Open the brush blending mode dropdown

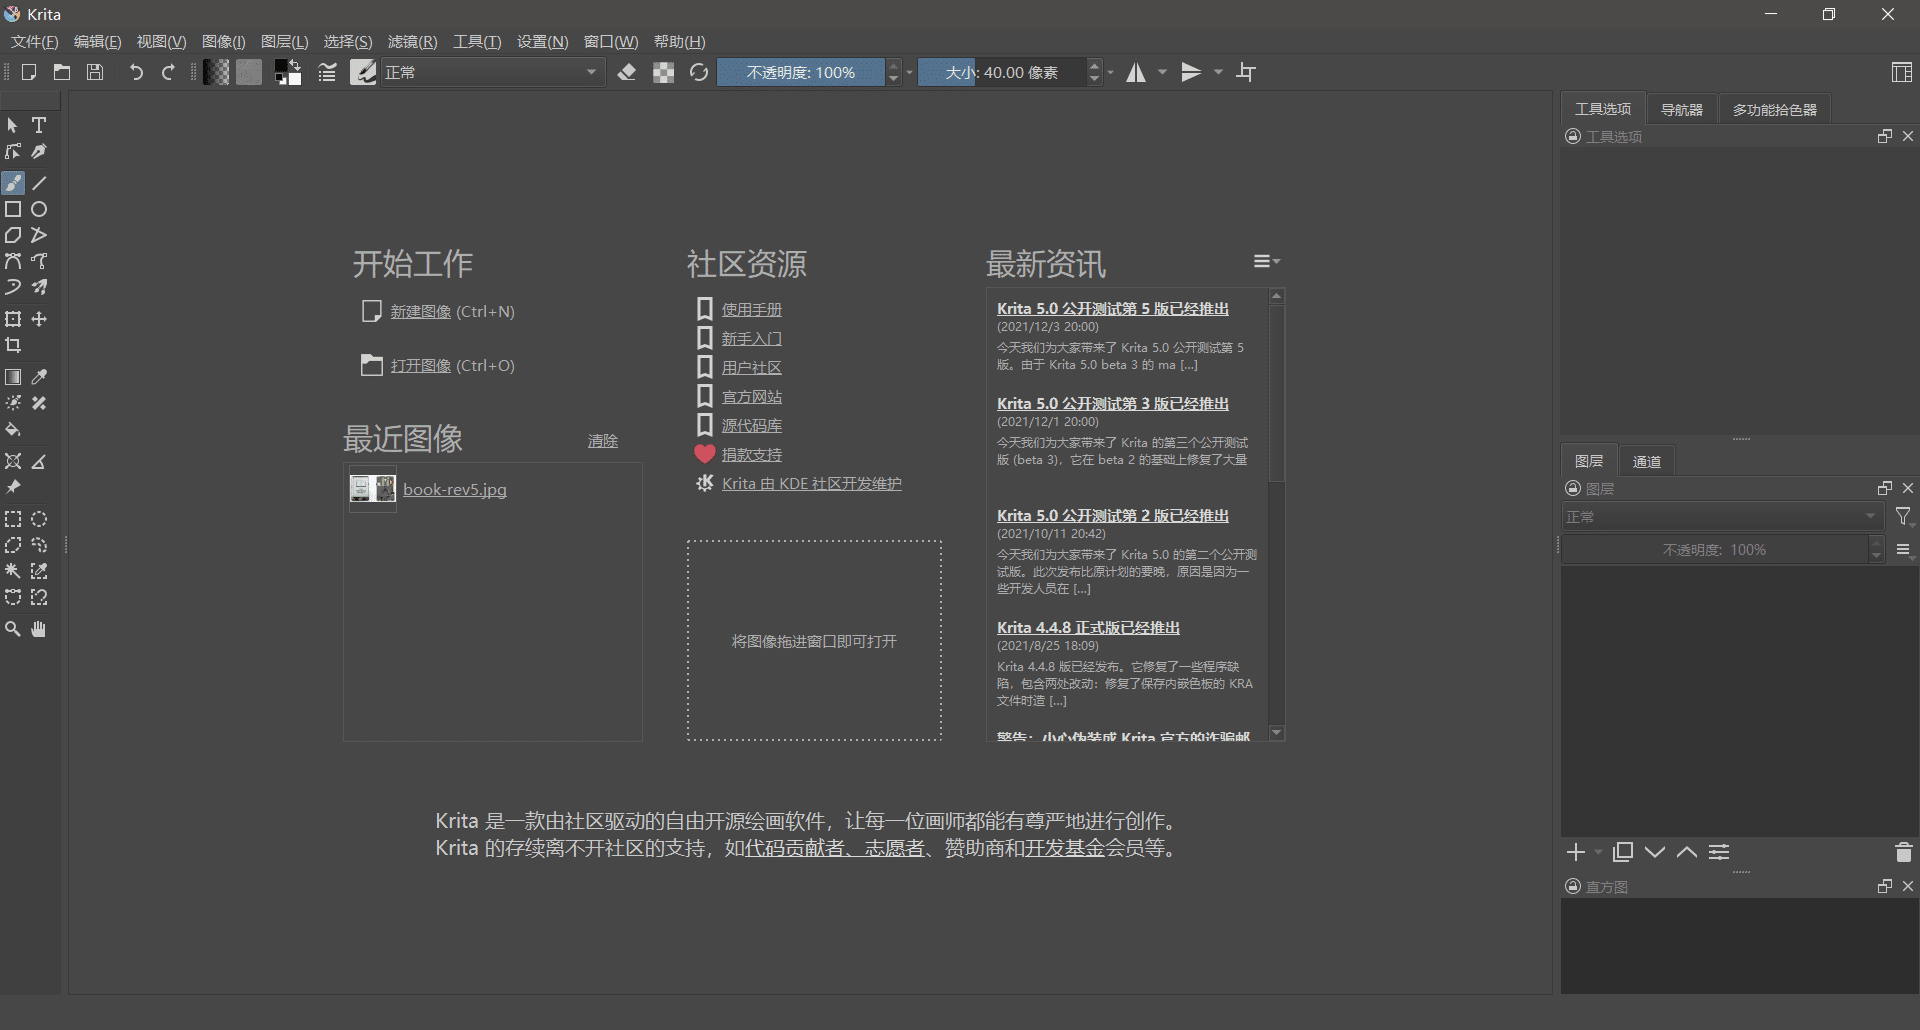(x=493, y=71)
